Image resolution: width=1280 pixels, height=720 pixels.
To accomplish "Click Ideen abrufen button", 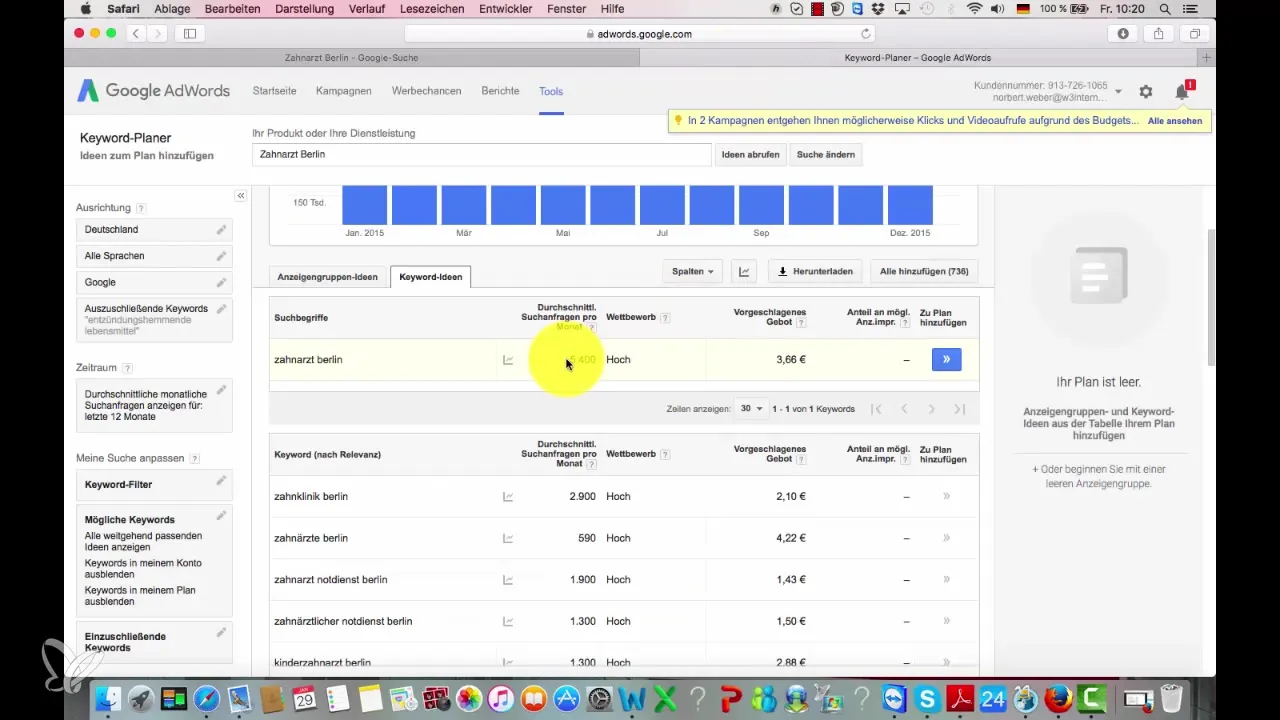I will [750, 155].
